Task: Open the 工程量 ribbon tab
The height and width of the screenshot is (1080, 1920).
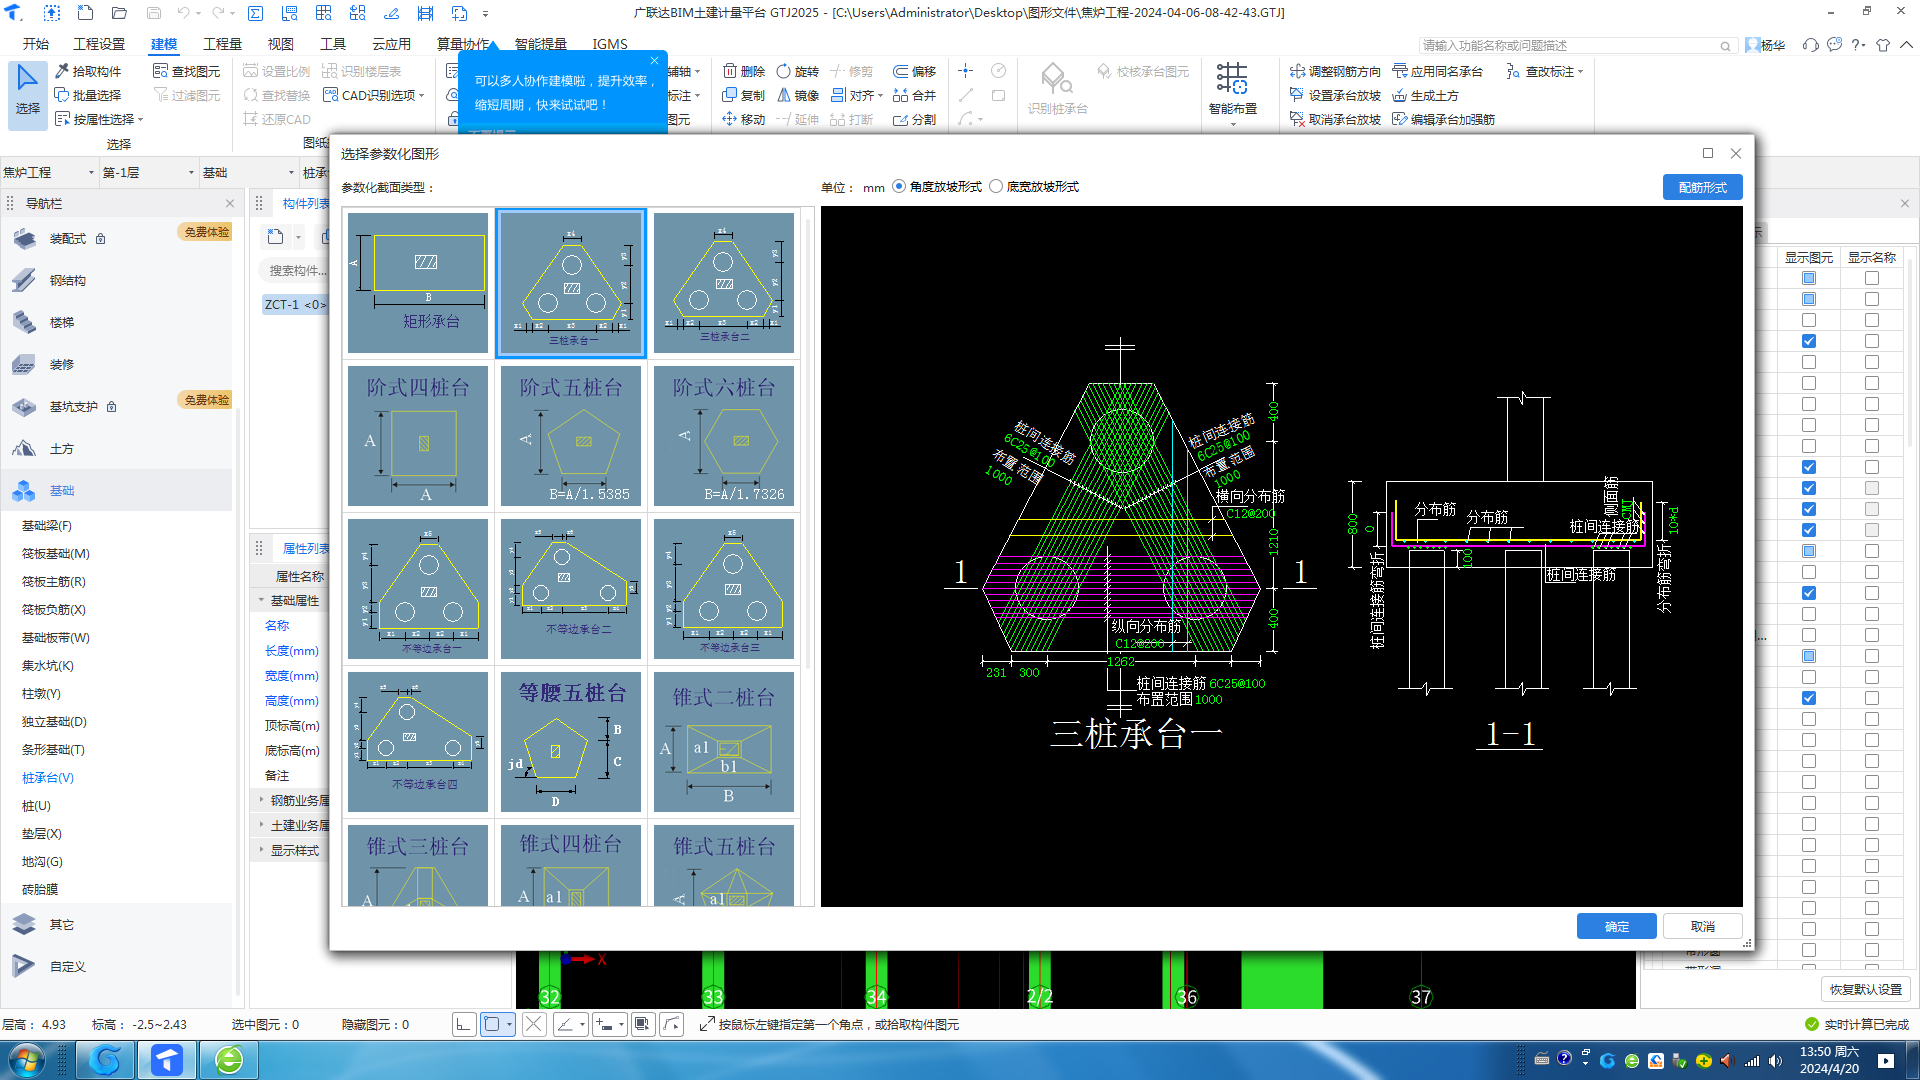Action: click(222, 44)
